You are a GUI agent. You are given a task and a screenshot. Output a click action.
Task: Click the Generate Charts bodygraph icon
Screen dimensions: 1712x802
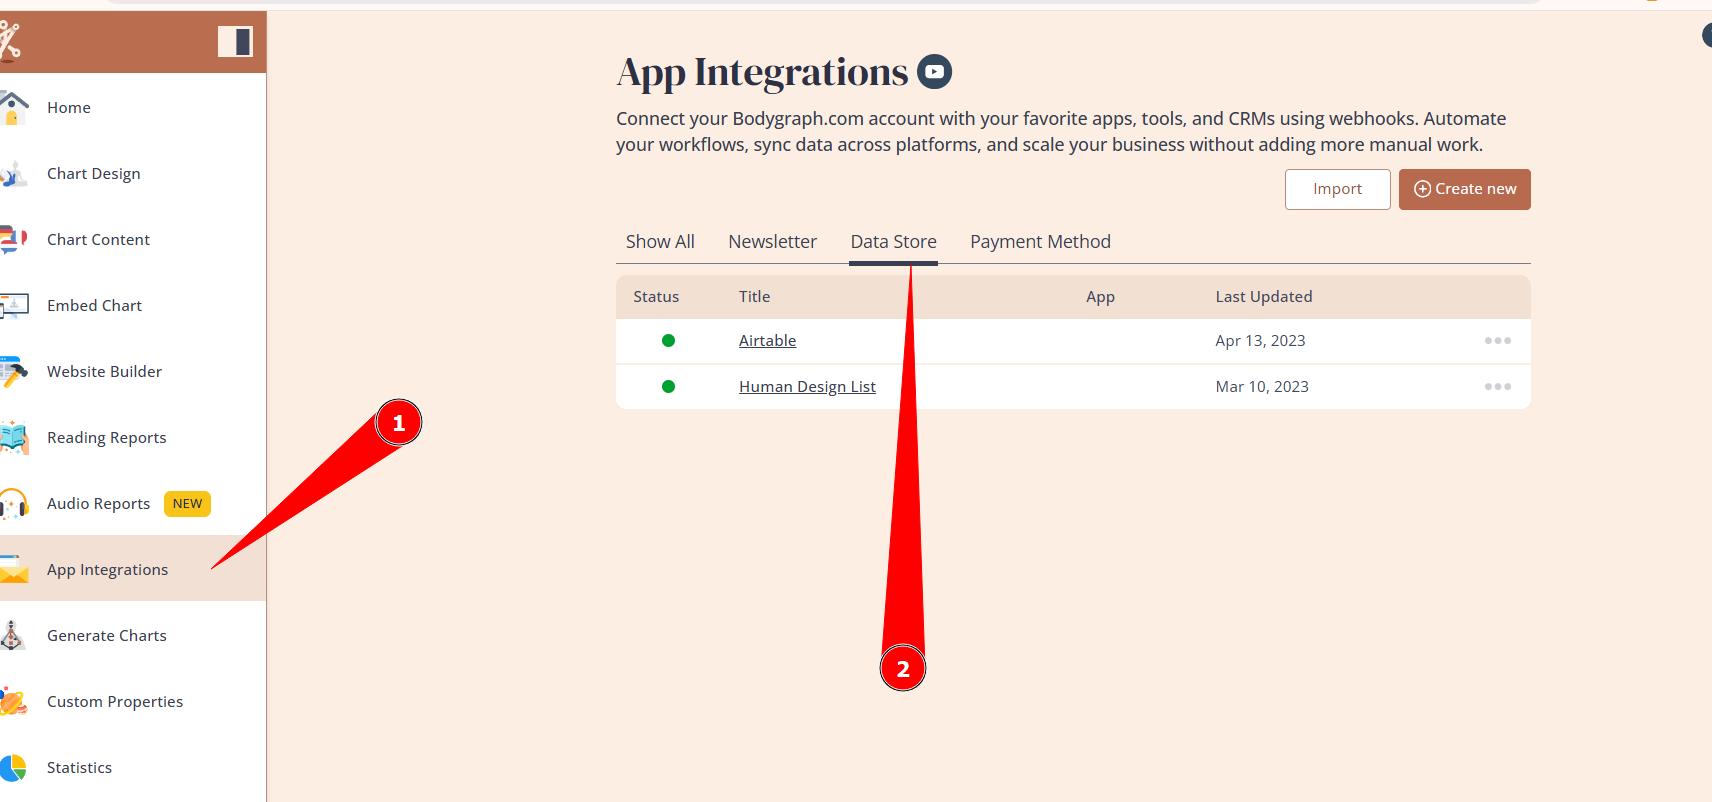click(x=12, y=636)
